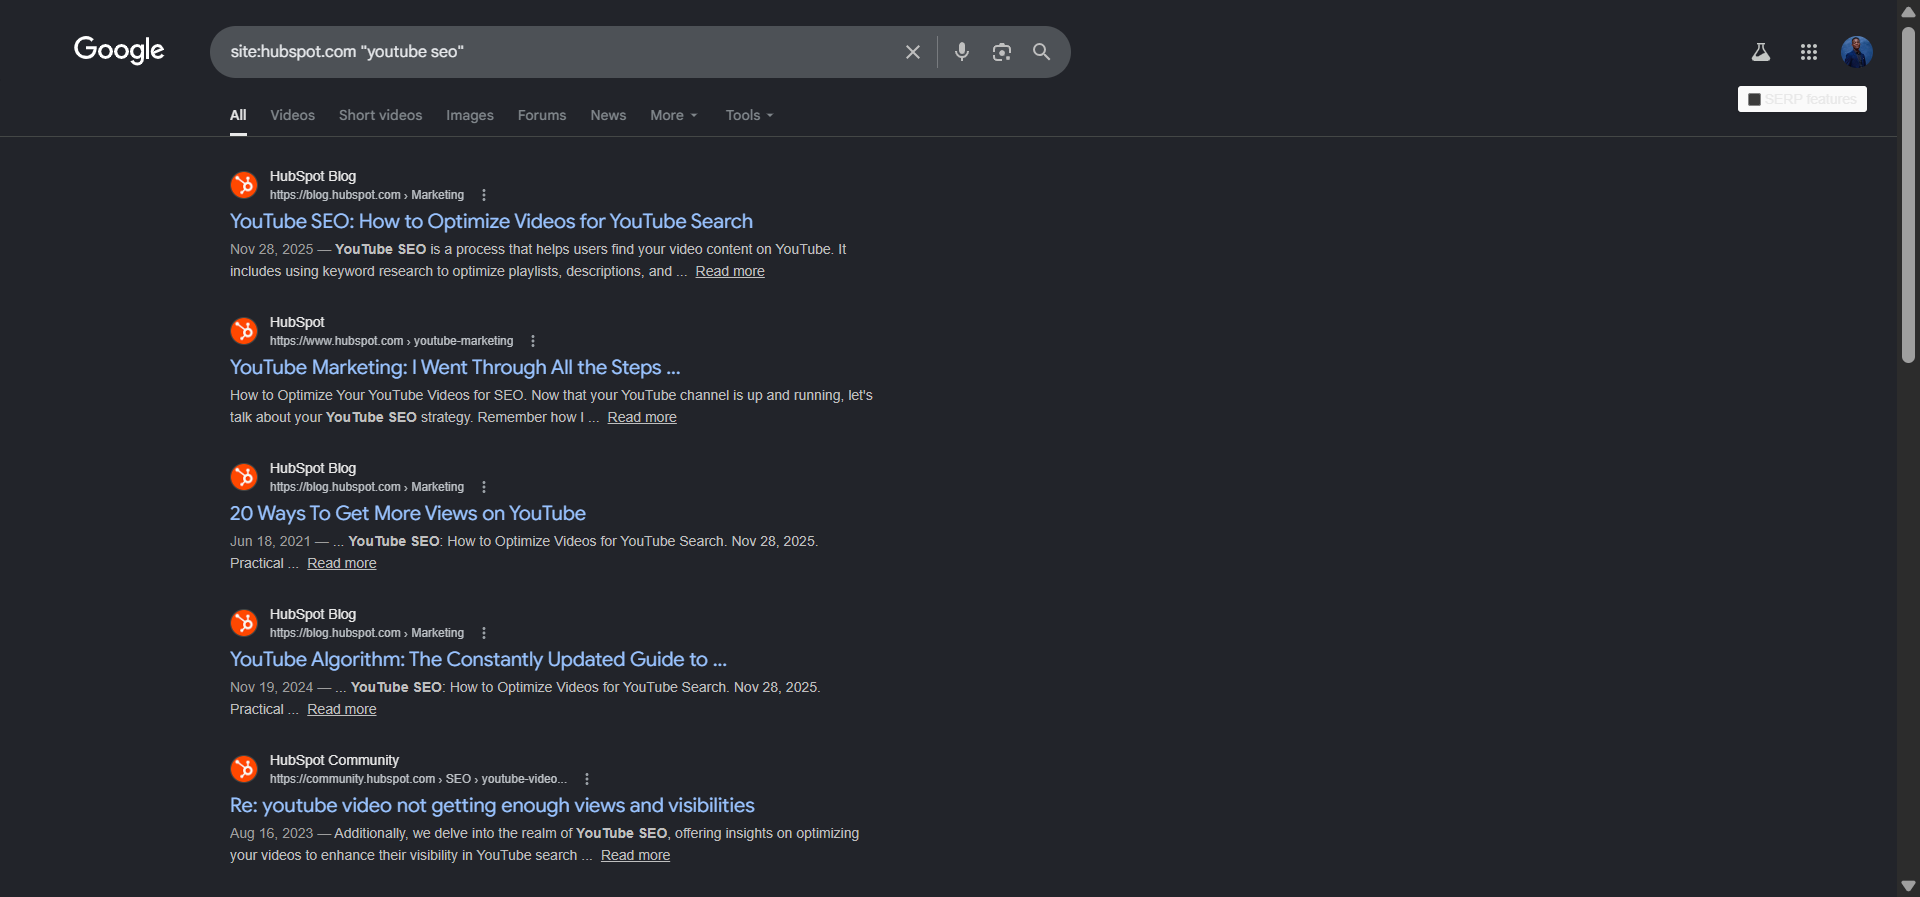Screen dimensions: 1920x897
Task: Switch to Short videos tab
Action: 380,115
